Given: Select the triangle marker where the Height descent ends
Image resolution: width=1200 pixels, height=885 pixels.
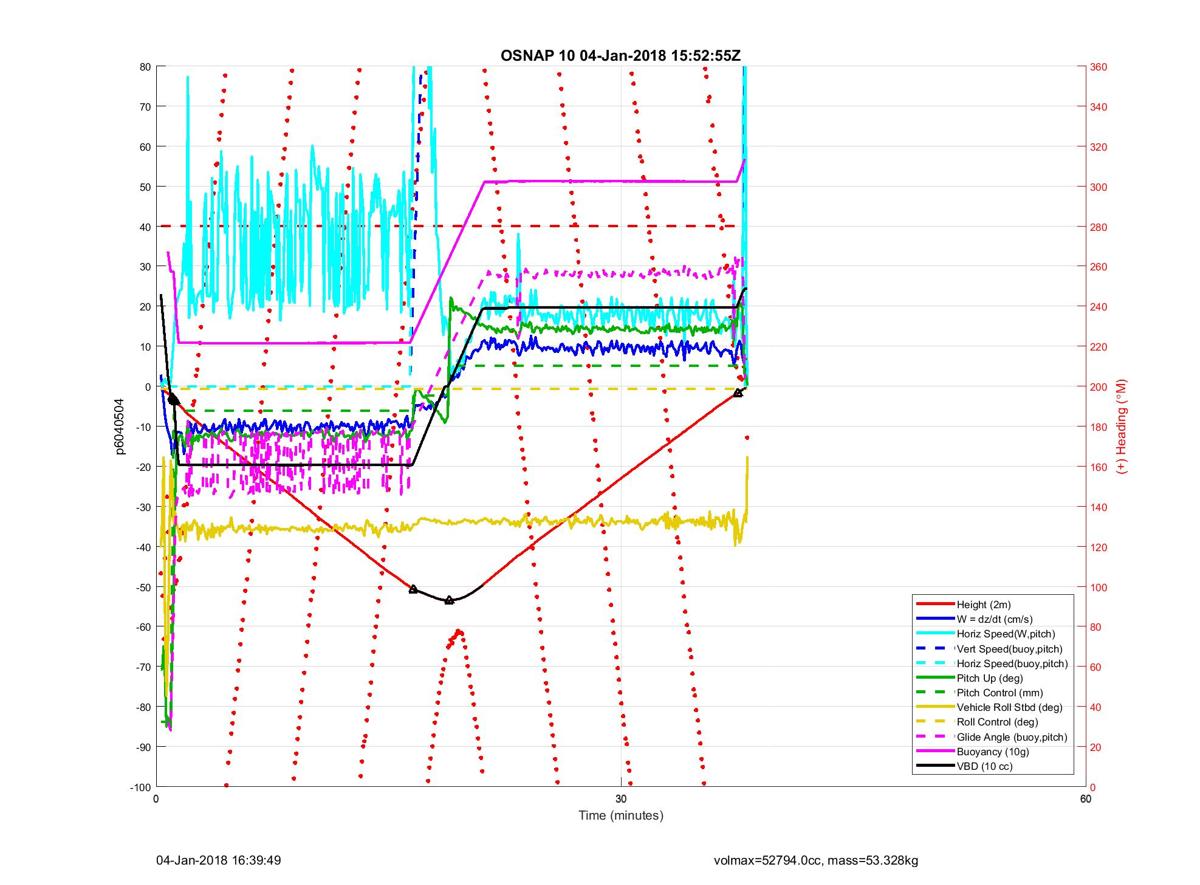Looking at the screenshot, I should [x=414, y=590].
